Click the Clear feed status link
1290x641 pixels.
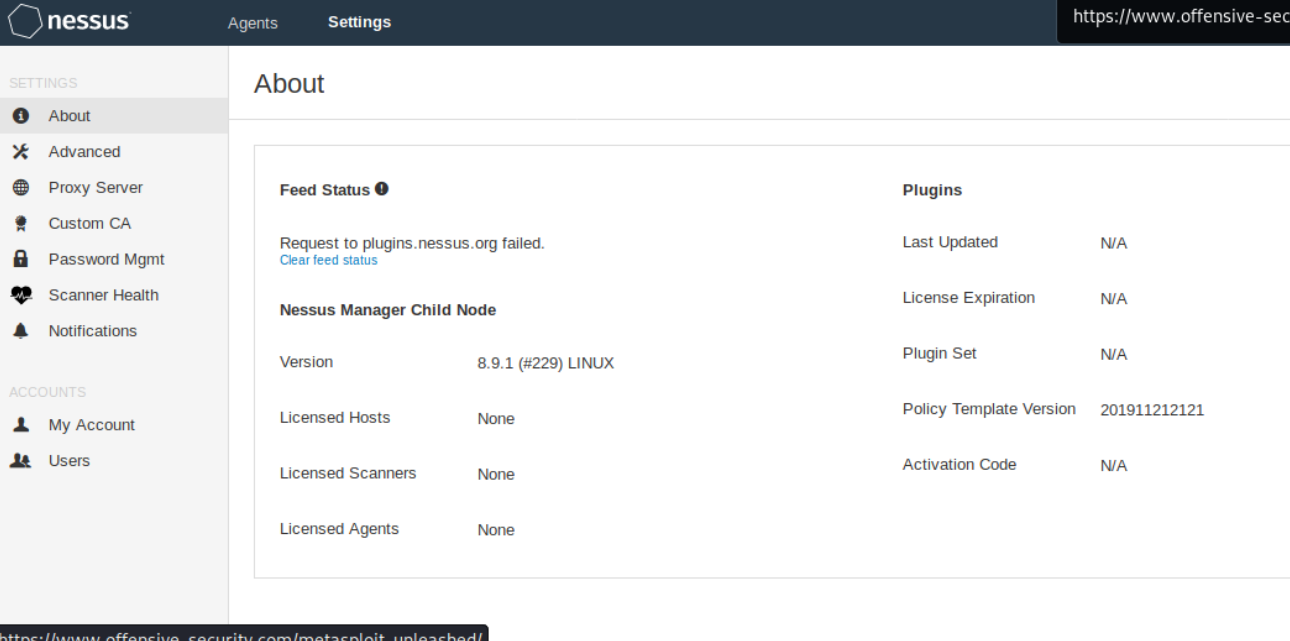(328, 261)
